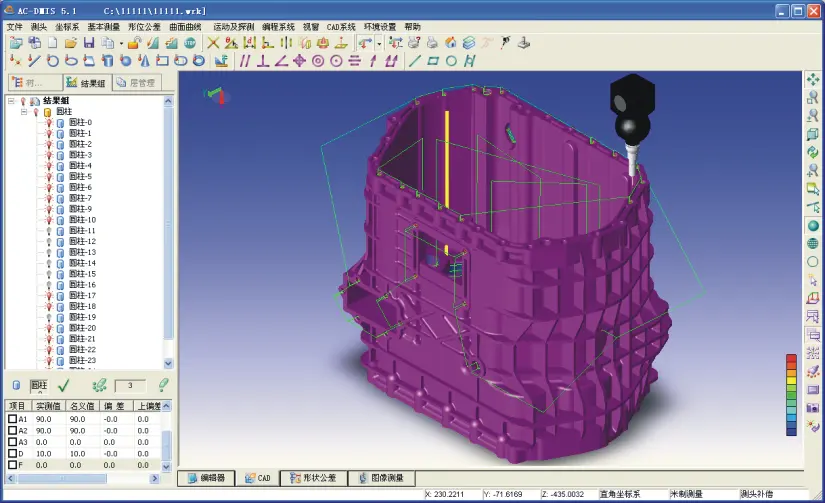Open dropdown arrow beside probe toolbar button
The width and height of the screenshot is (825, 503).
pyautogui.click(x=379, y=43)
